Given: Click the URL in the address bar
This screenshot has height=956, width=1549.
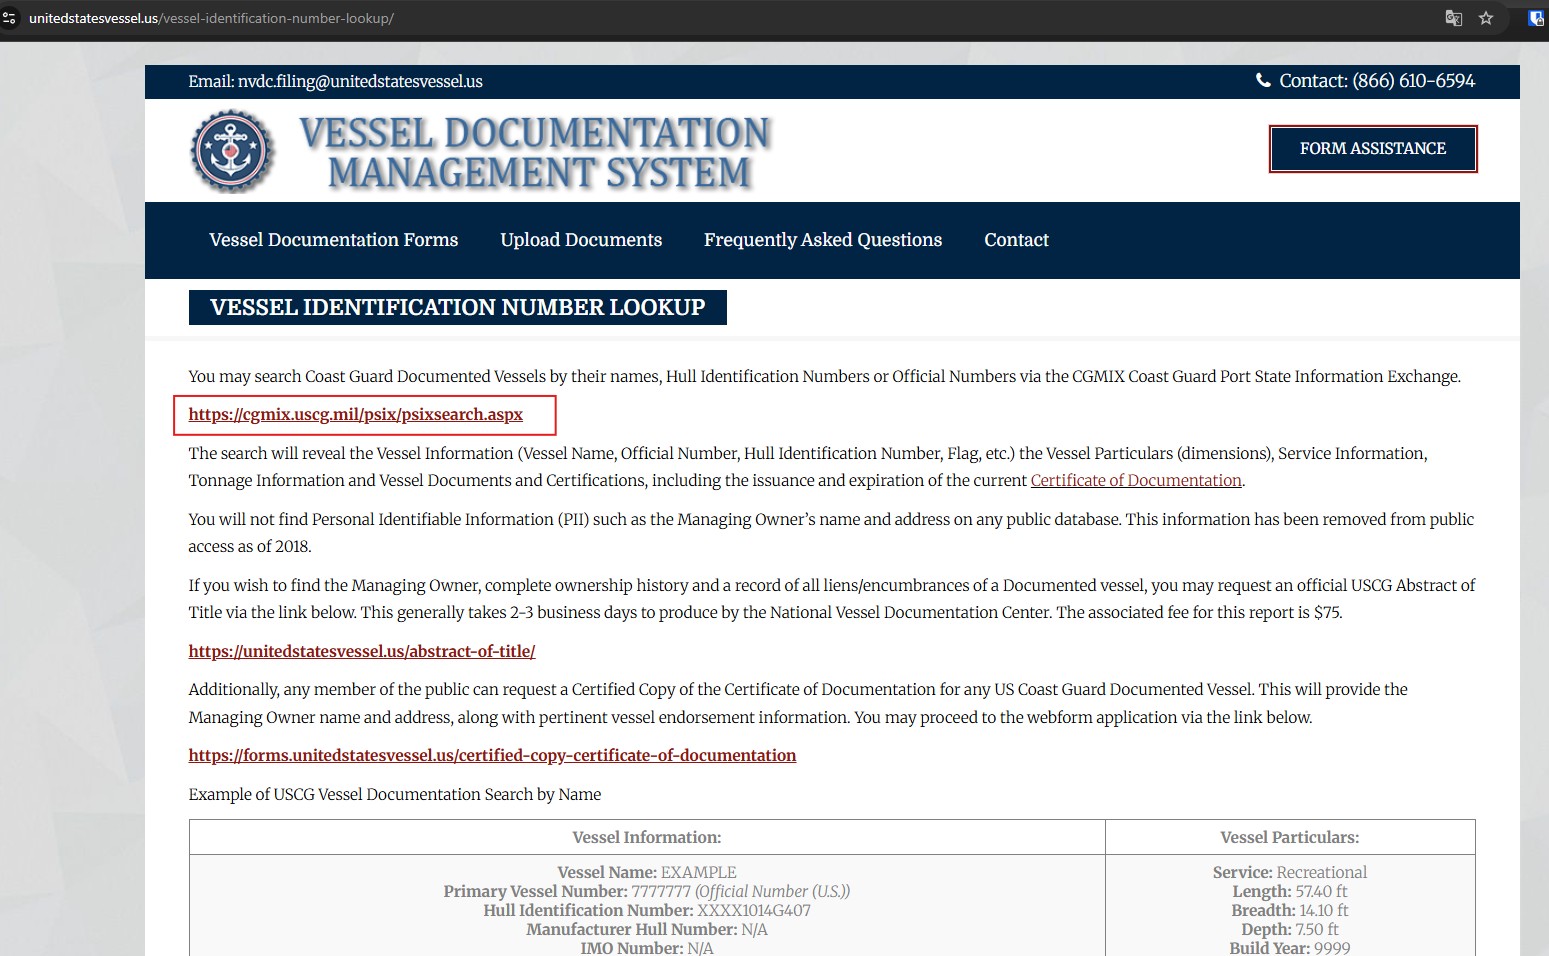Looking at the screenshot, I should tap(211, 18).
